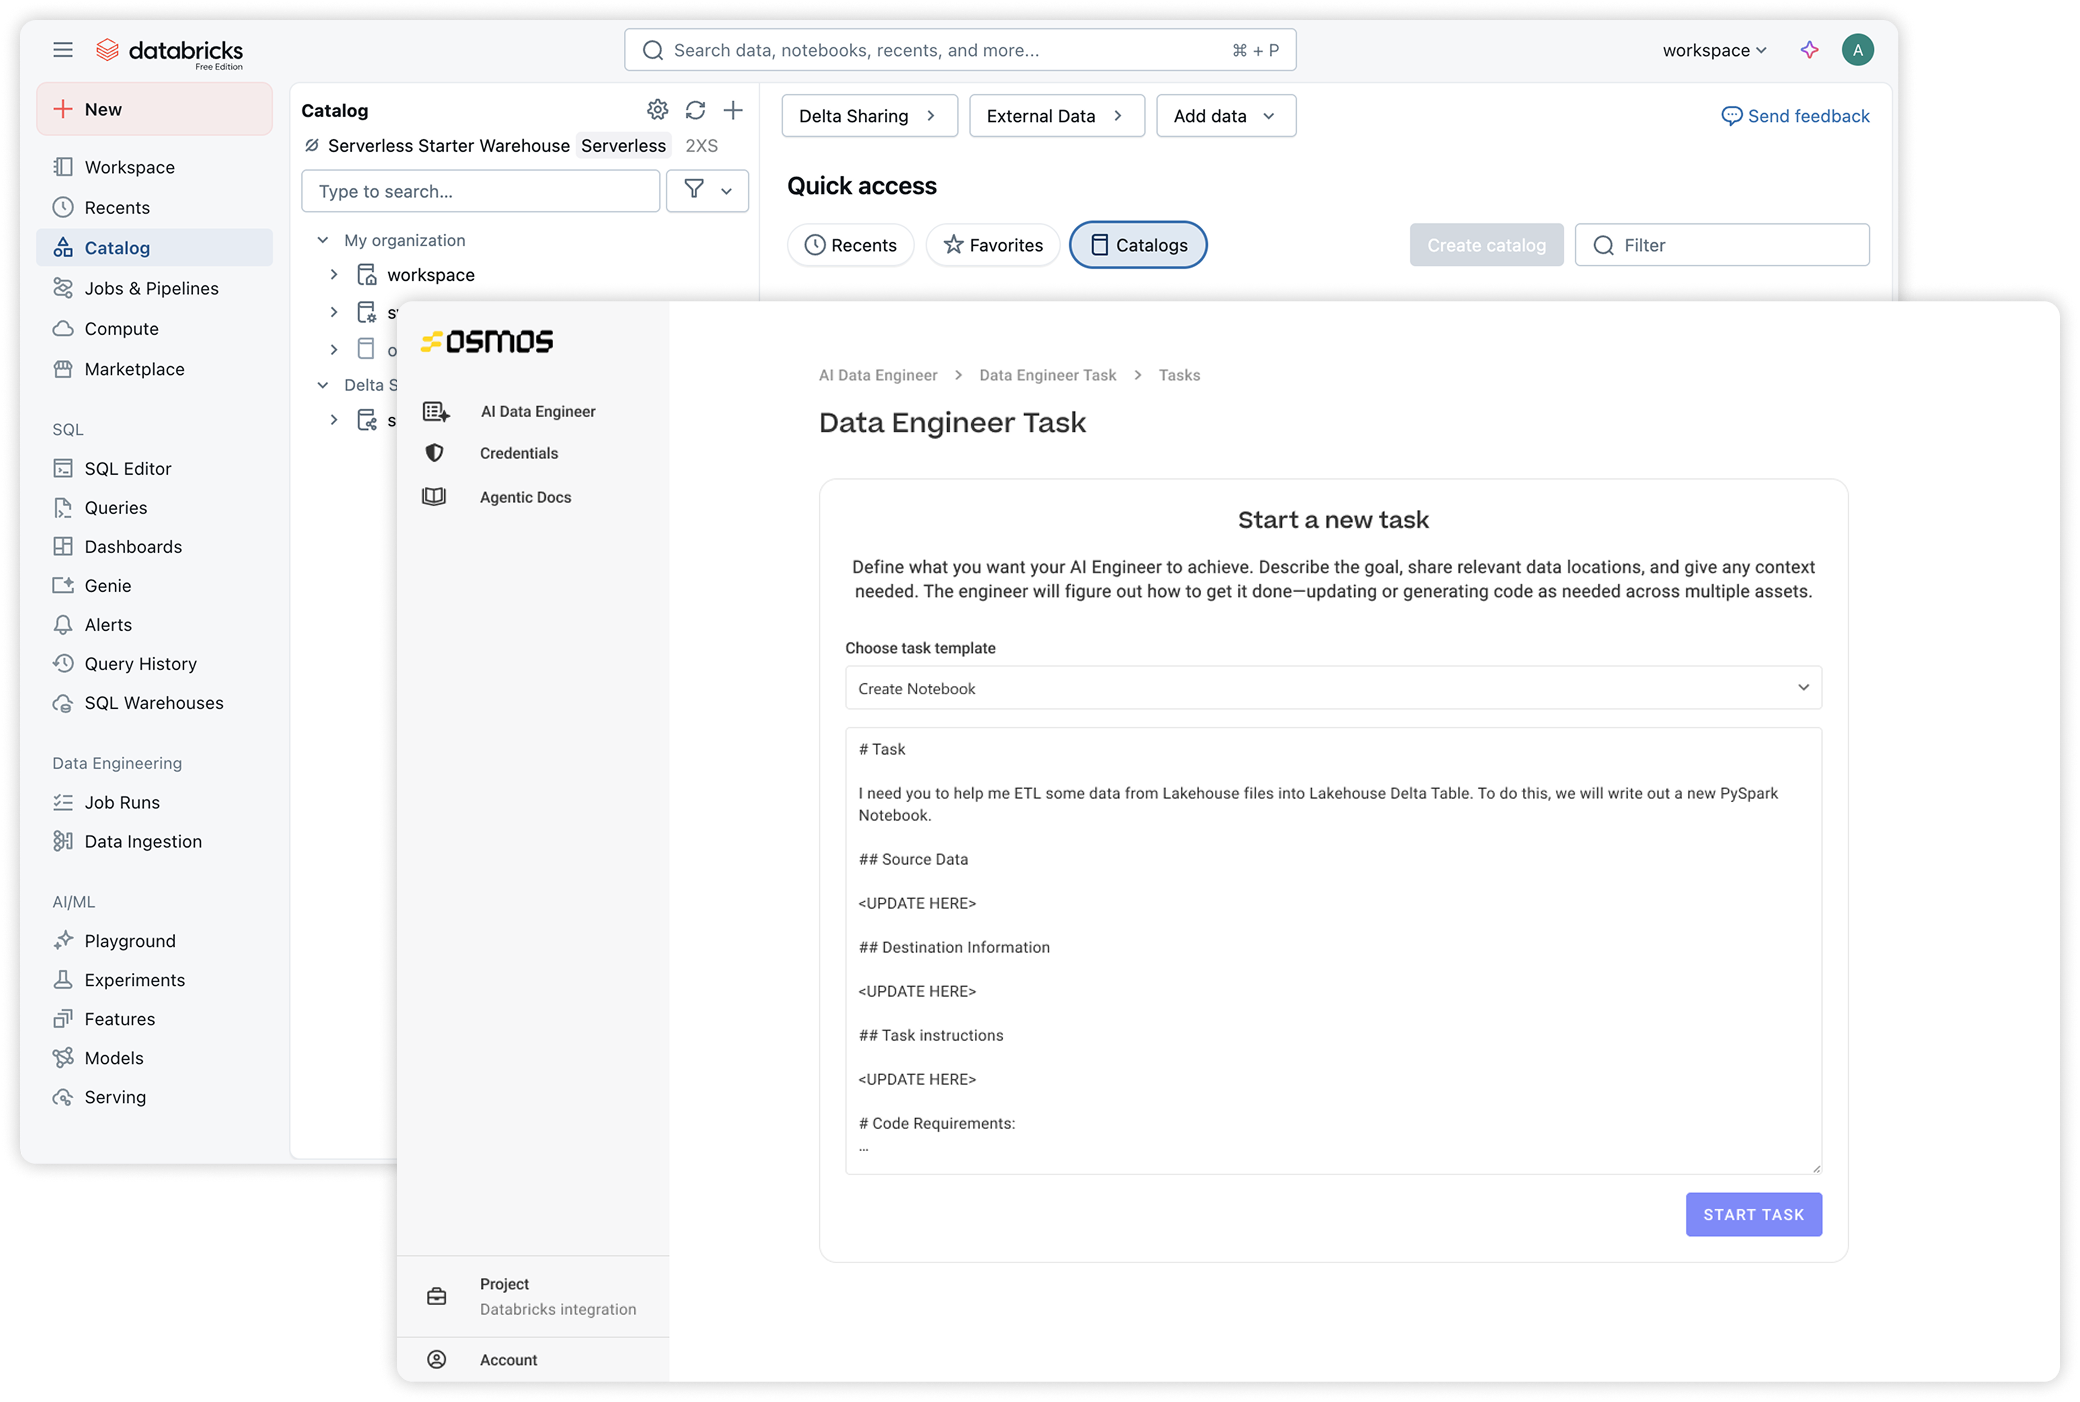Viewport: 2080px width, 1402px height.
Task: Focus the Databricks global search bar
Action: [960, 50]
